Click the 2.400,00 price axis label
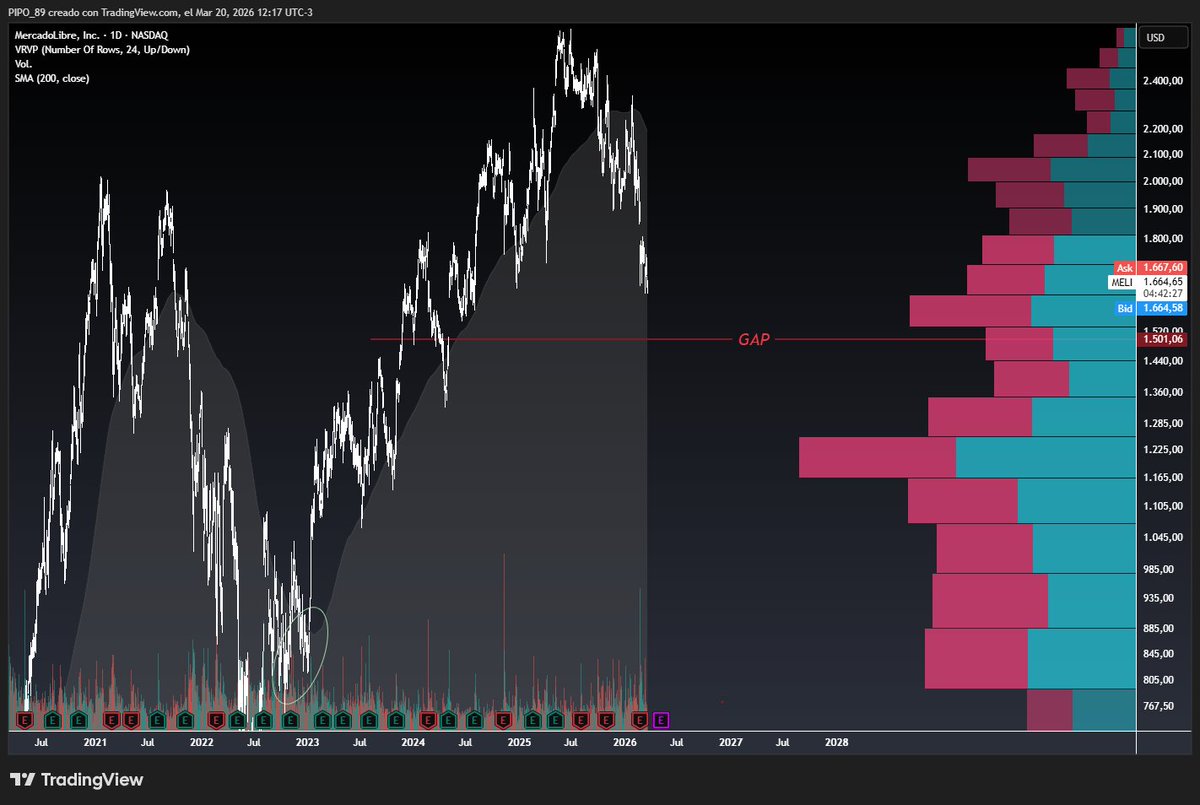Image resolution: width=1200 pixels, height=805 pixels. pos(1163,81)
